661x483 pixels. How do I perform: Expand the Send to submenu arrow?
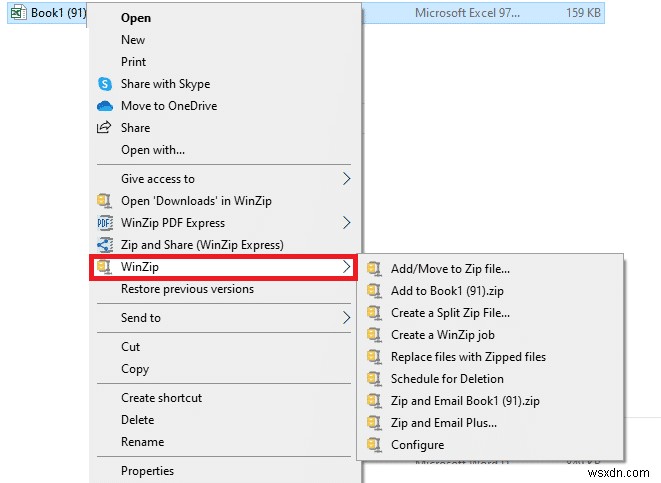click(347, 318)
